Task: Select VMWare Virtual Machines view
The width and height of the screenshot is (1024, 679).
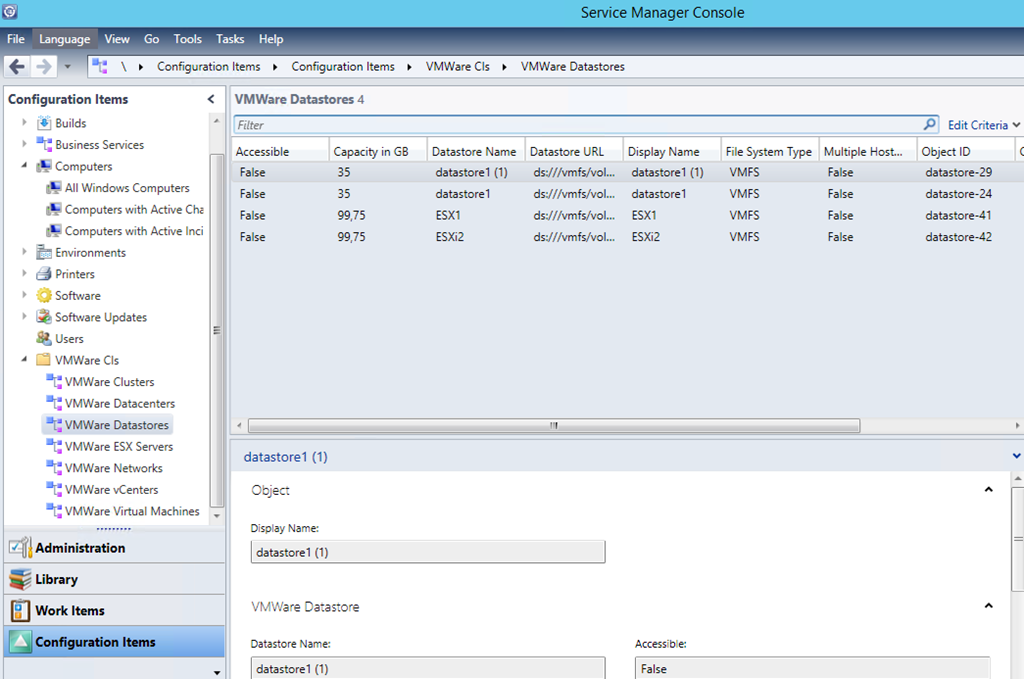Action: [x=132, y=511]
